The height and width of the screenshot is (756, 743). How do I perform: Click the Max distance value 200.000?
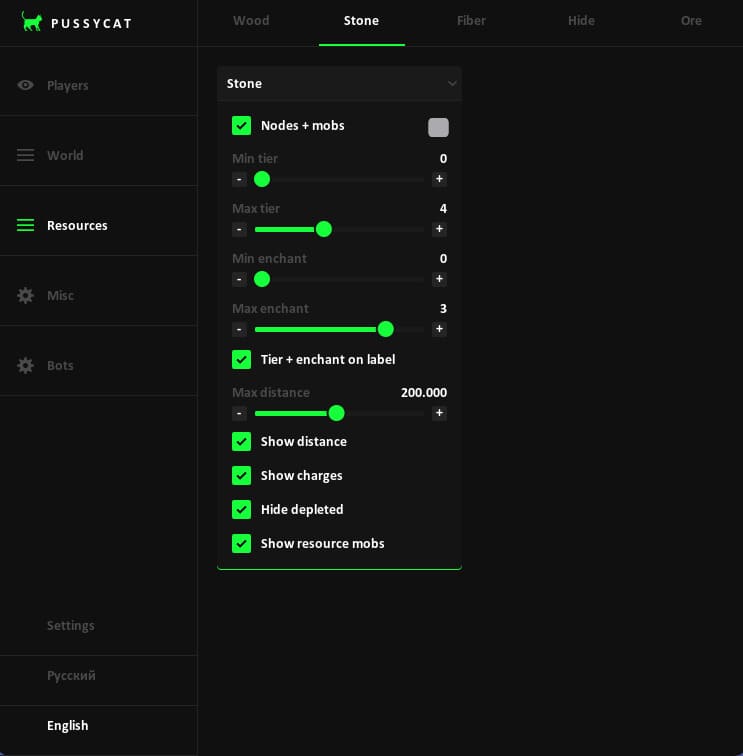click(424, 393)
